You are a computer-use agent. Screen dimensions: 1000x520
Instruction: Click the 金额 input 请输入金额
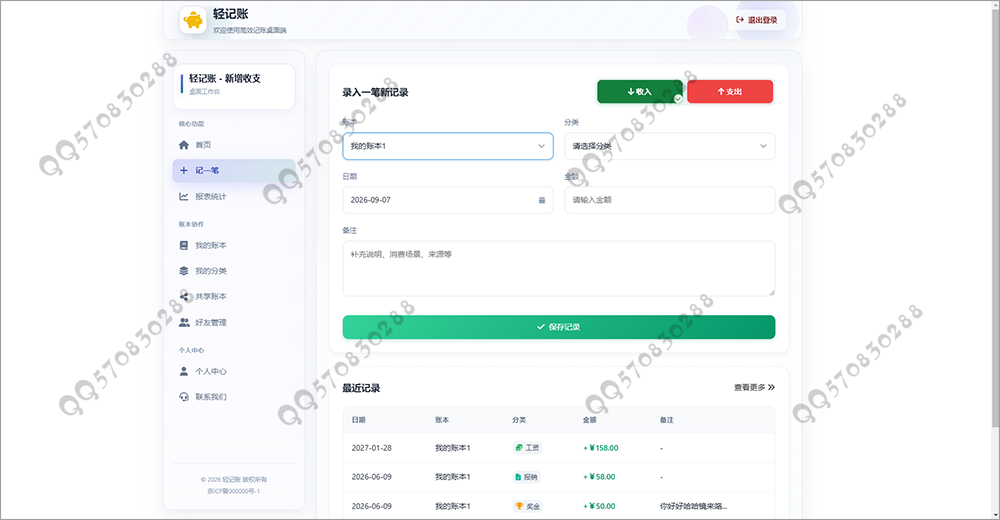[670, 200]
